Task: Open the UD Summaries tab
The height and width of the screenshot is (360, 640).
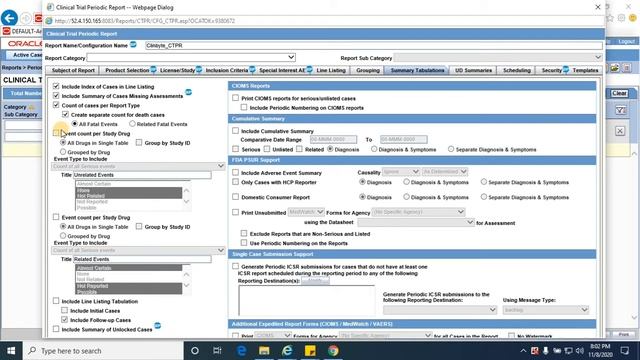Action: click(473, 70)
